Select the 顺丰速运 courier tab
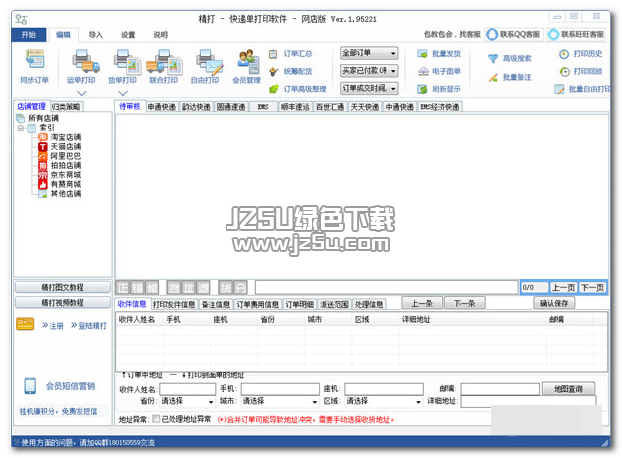The width and height of the screenshot is (622, 458). click(296, 107)
